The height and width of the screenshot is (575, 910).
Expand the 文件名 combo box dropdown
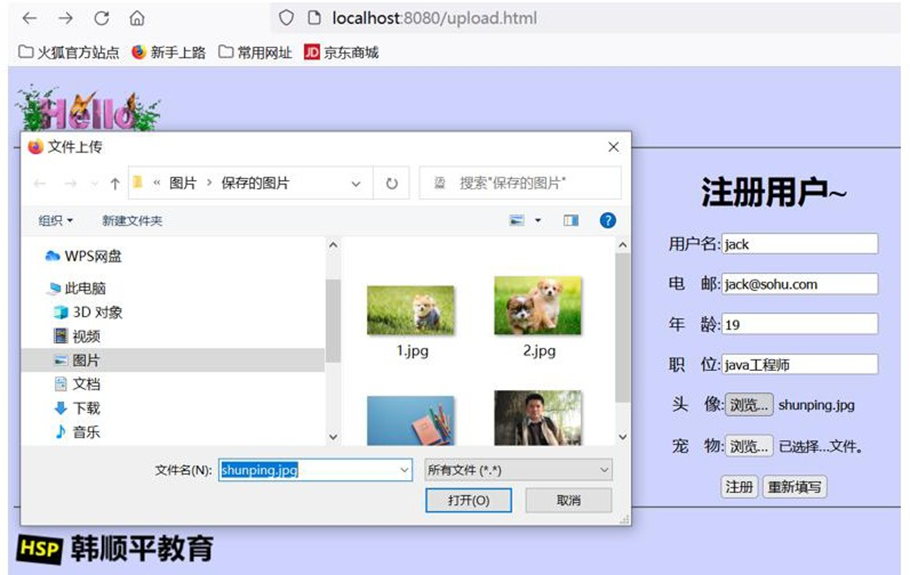click(x=405, y=470)
